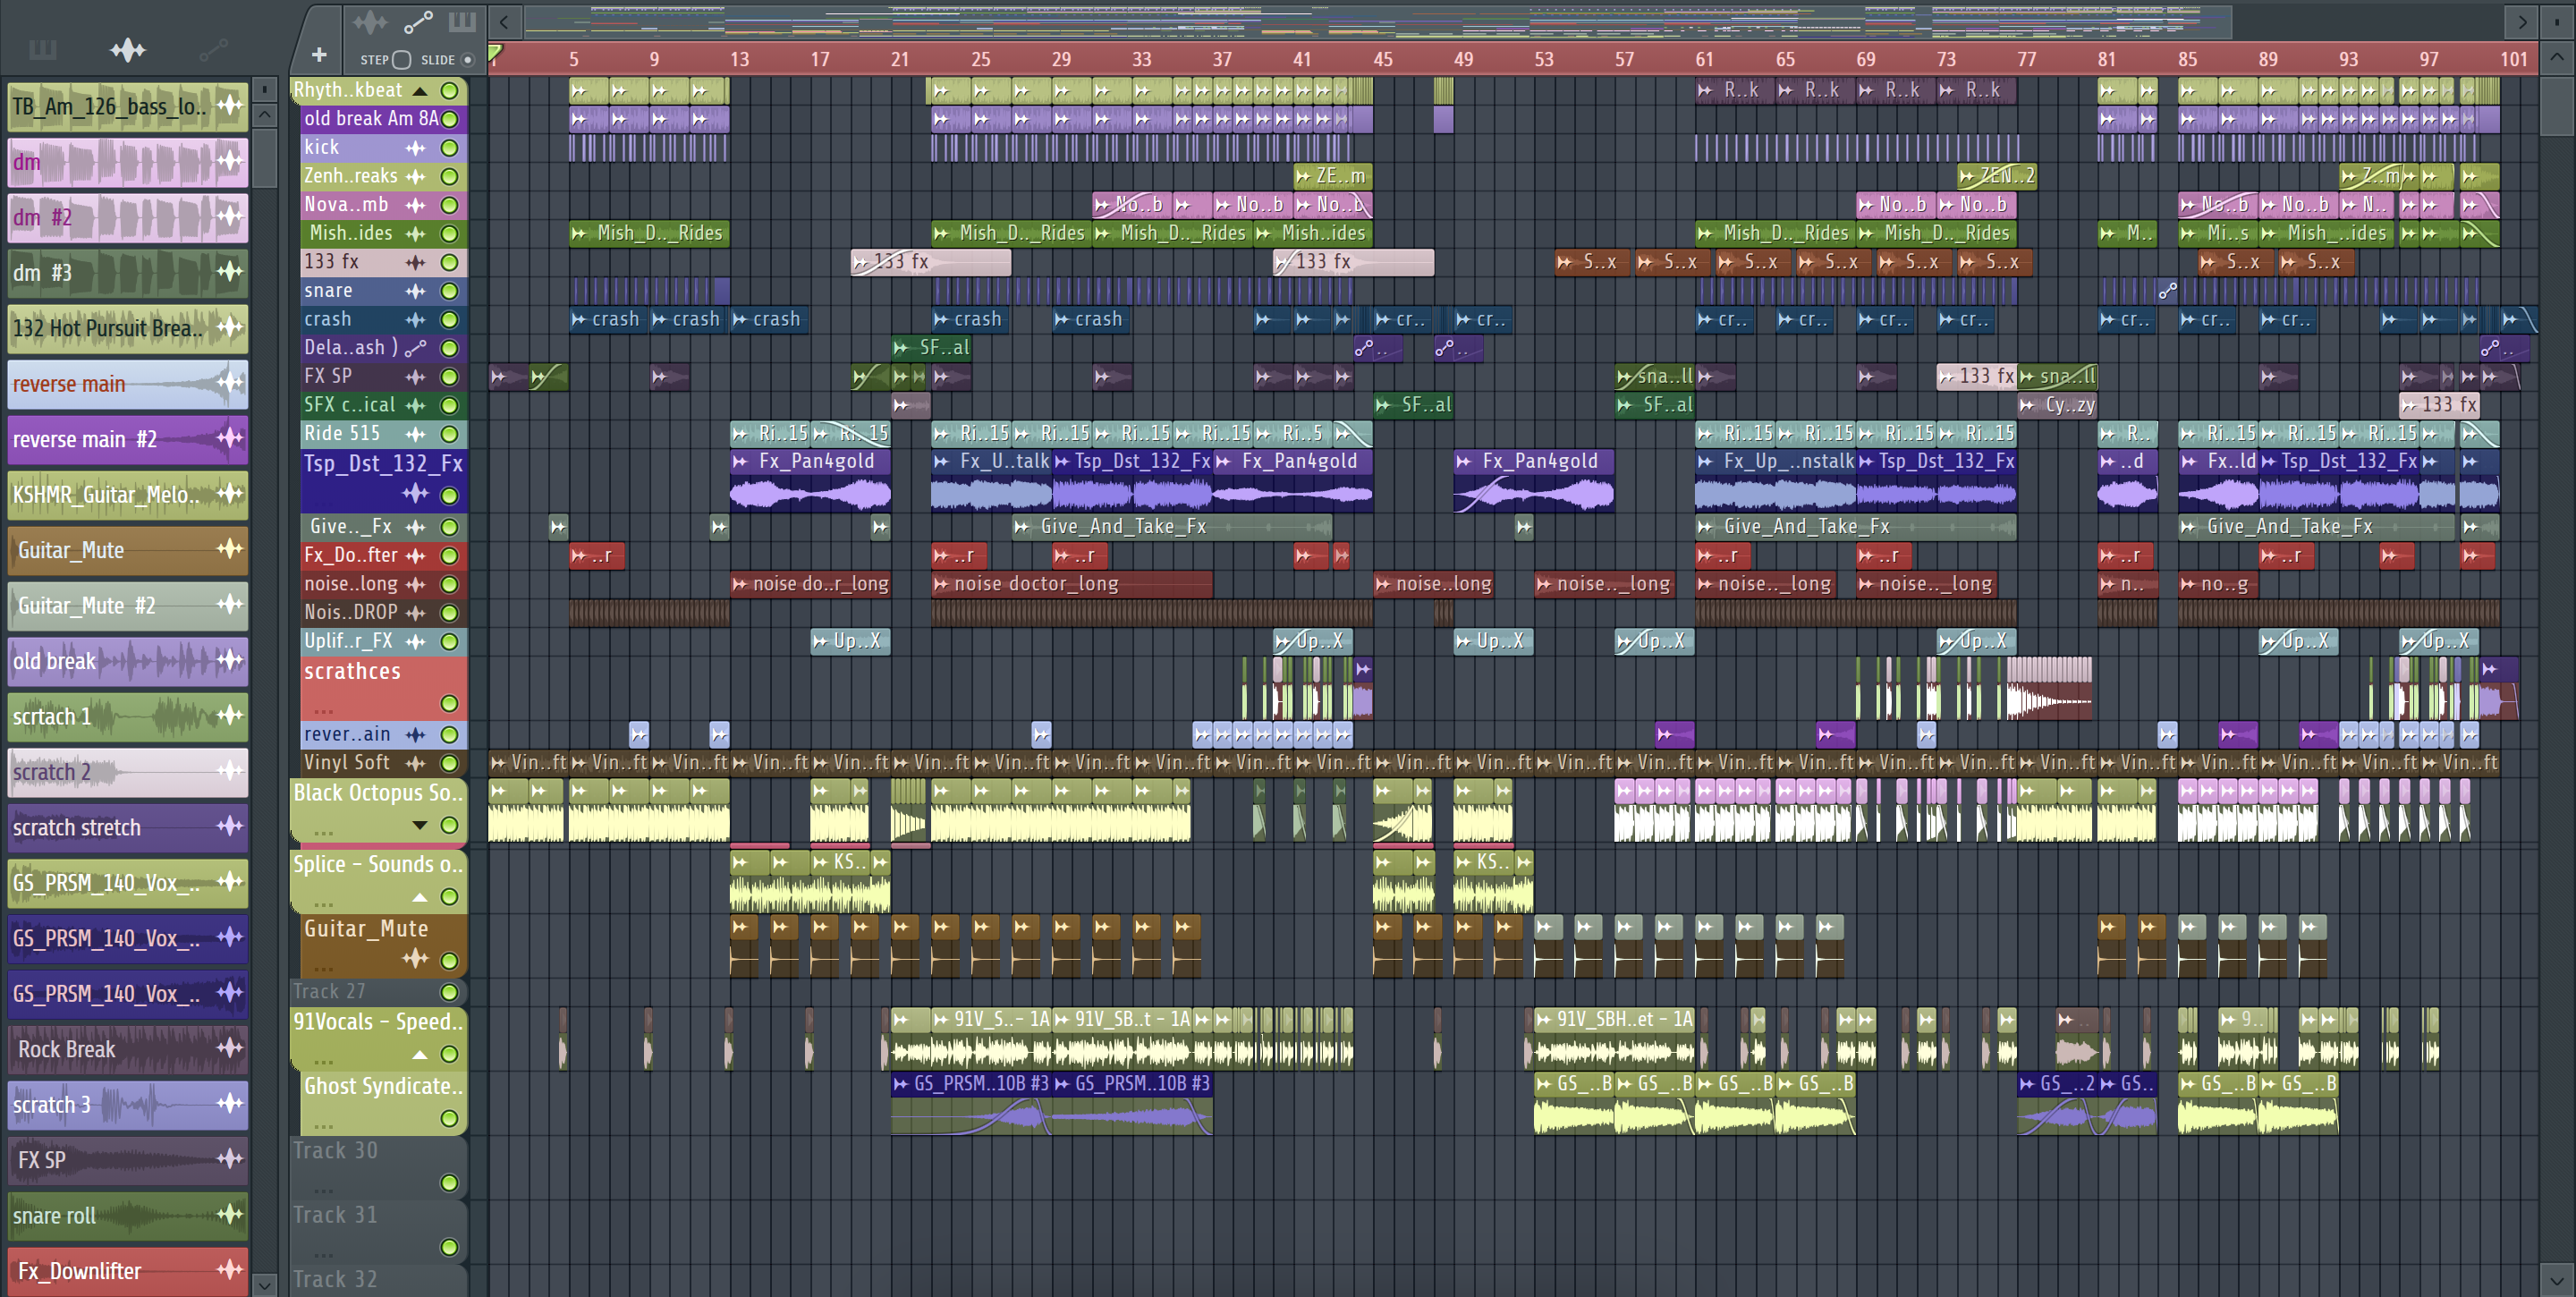Click waveform icon on Fx_Downlifter picker clip
Screen dimensions: 2576x1297
tap(230, 1269)
